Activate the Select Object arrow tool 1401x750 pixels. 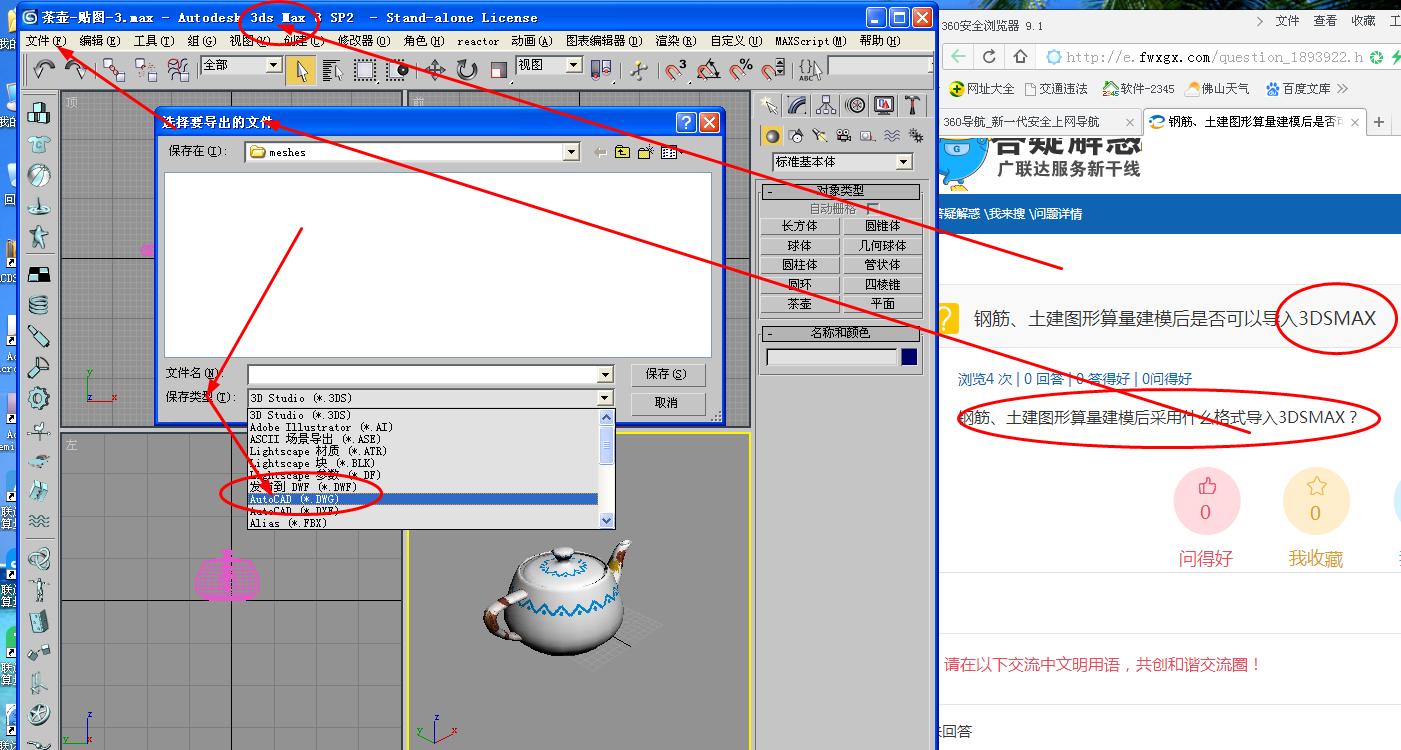299,68
